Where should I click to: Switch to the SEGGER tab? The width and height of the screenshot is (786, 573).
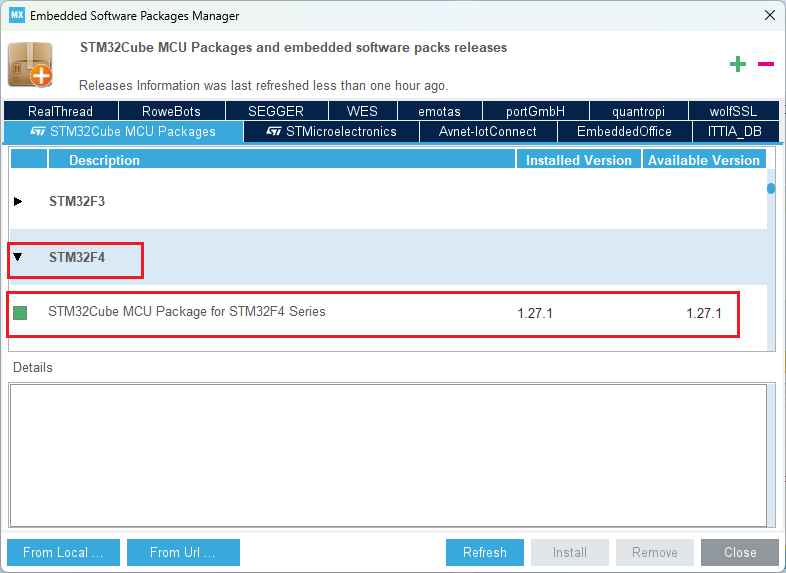(x=275, y=111)
